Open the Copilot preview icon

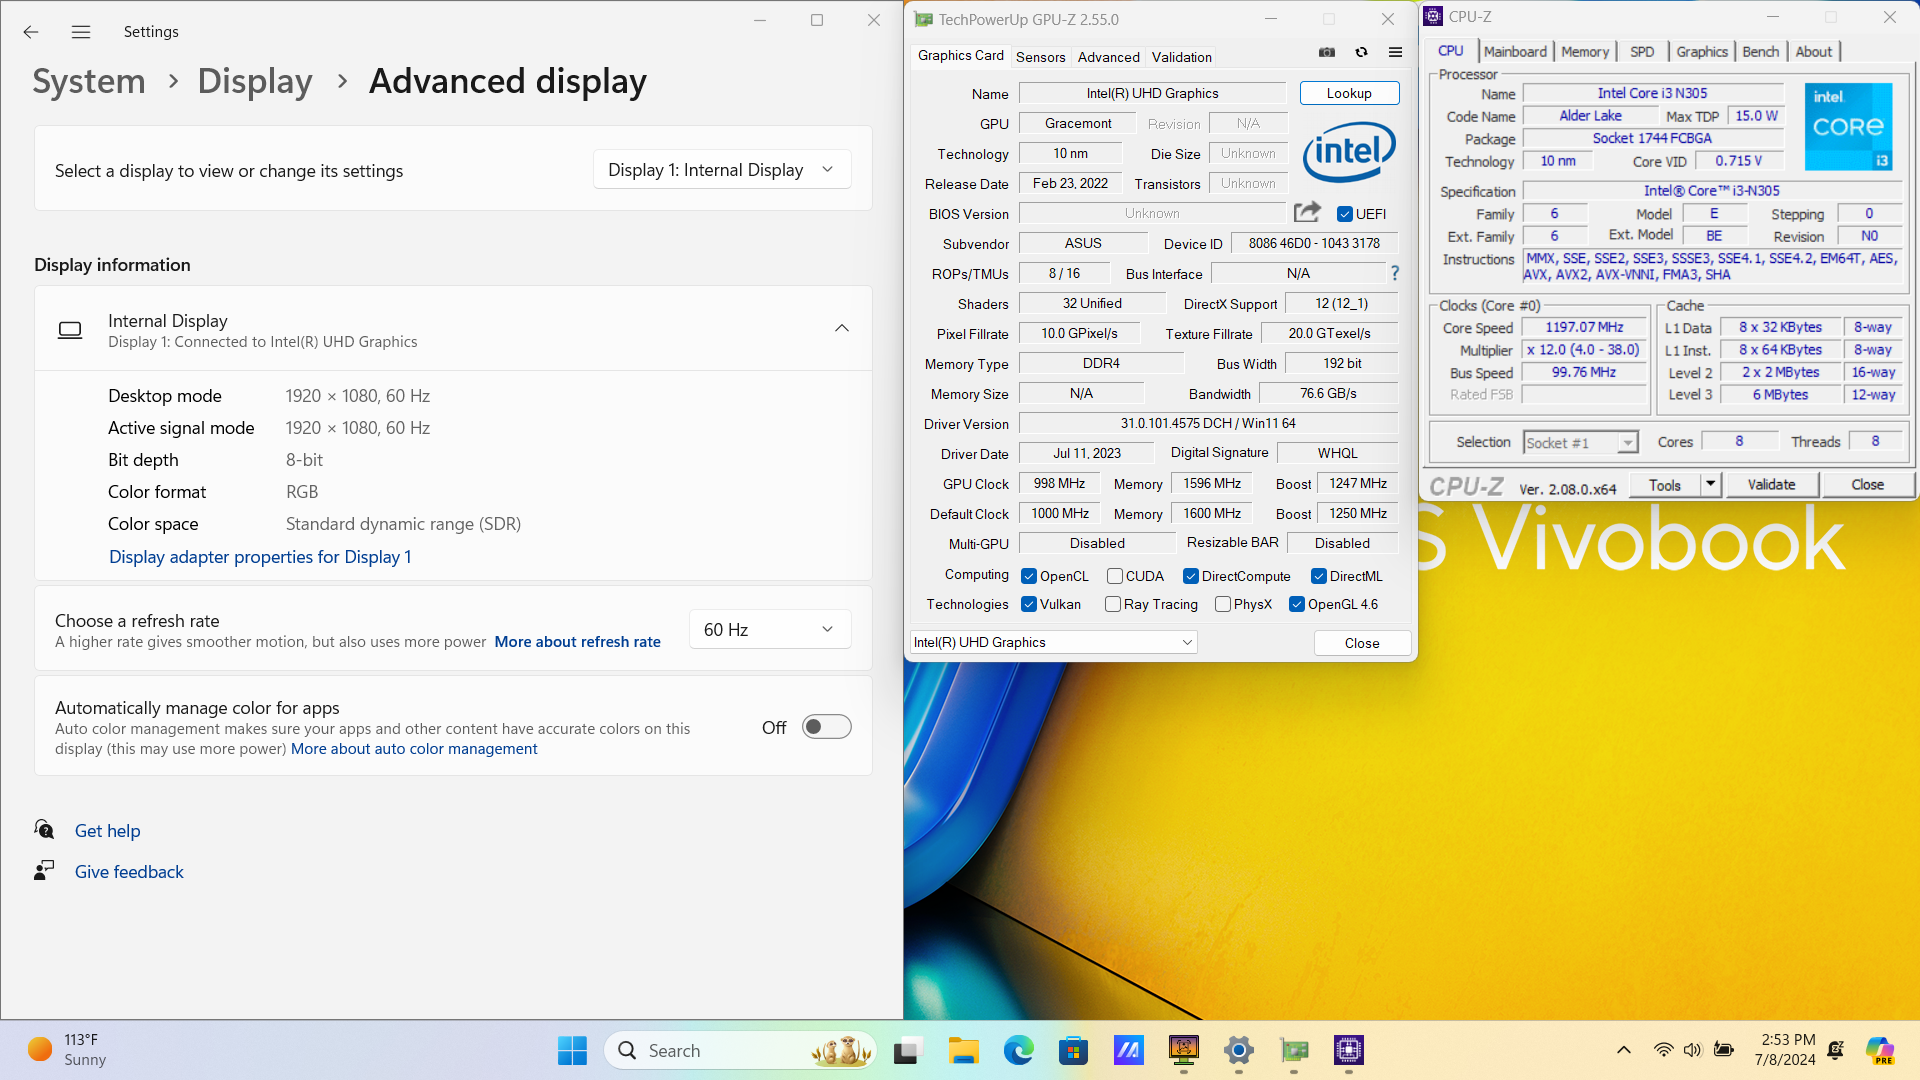coord(1880,1050)
